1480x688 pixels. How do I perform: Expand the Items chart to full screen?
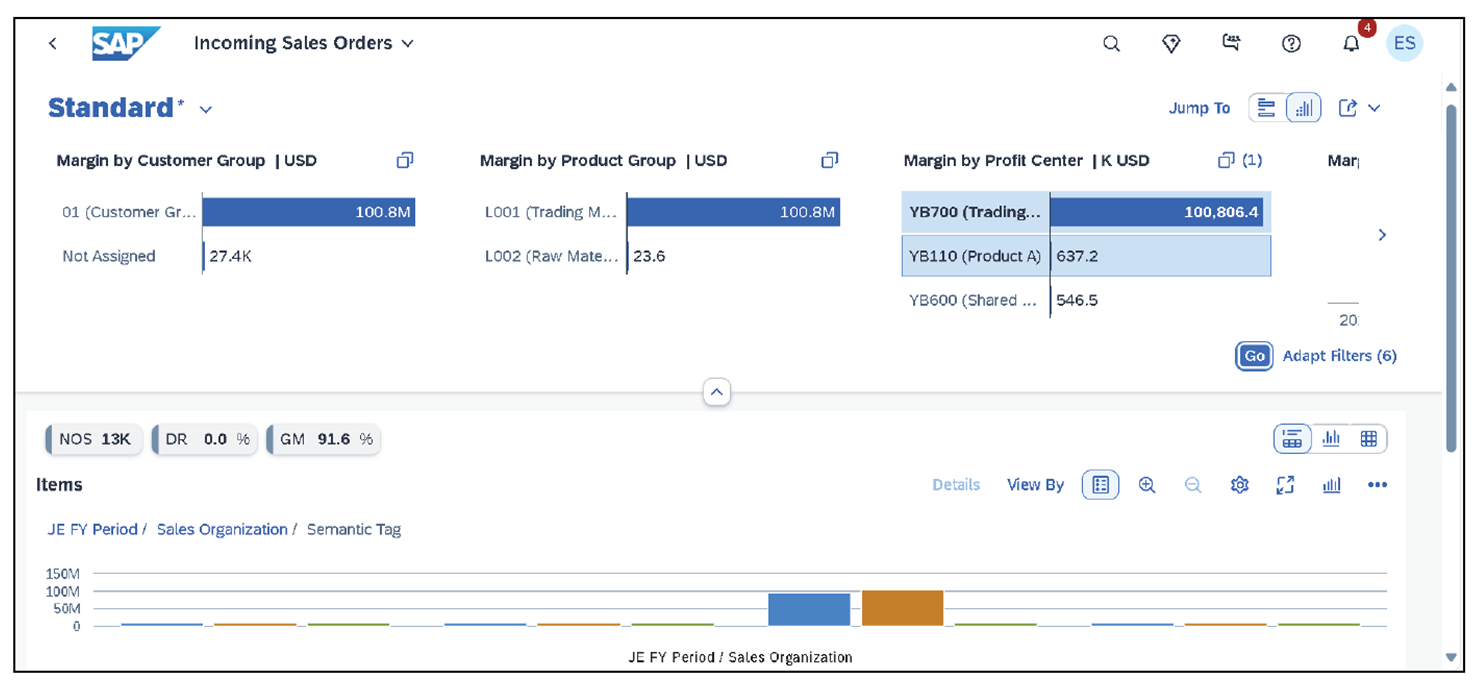pos(1285,485)
